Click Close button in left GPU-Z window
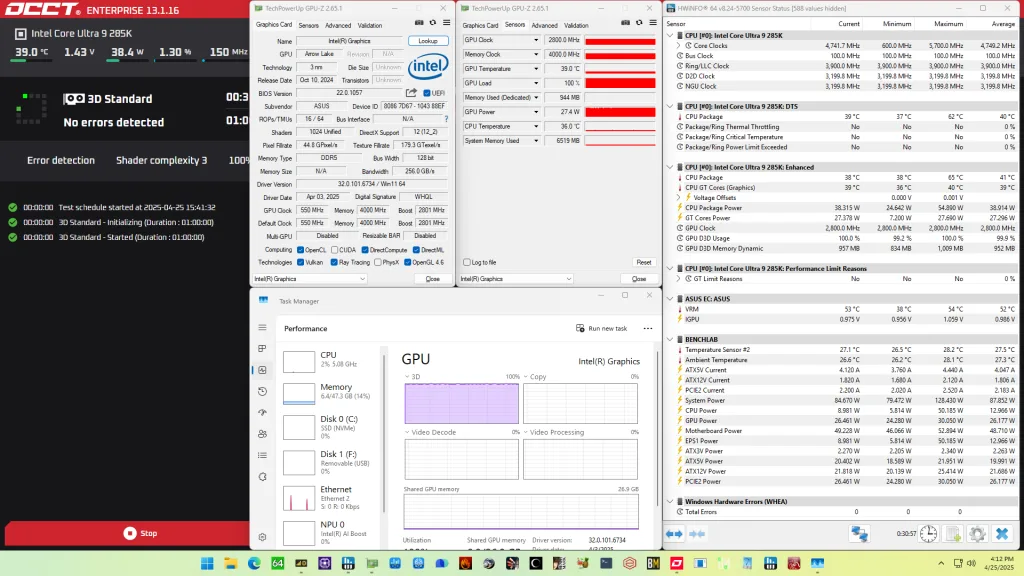Screen dimensions: 1024x576 coord(432,279)
